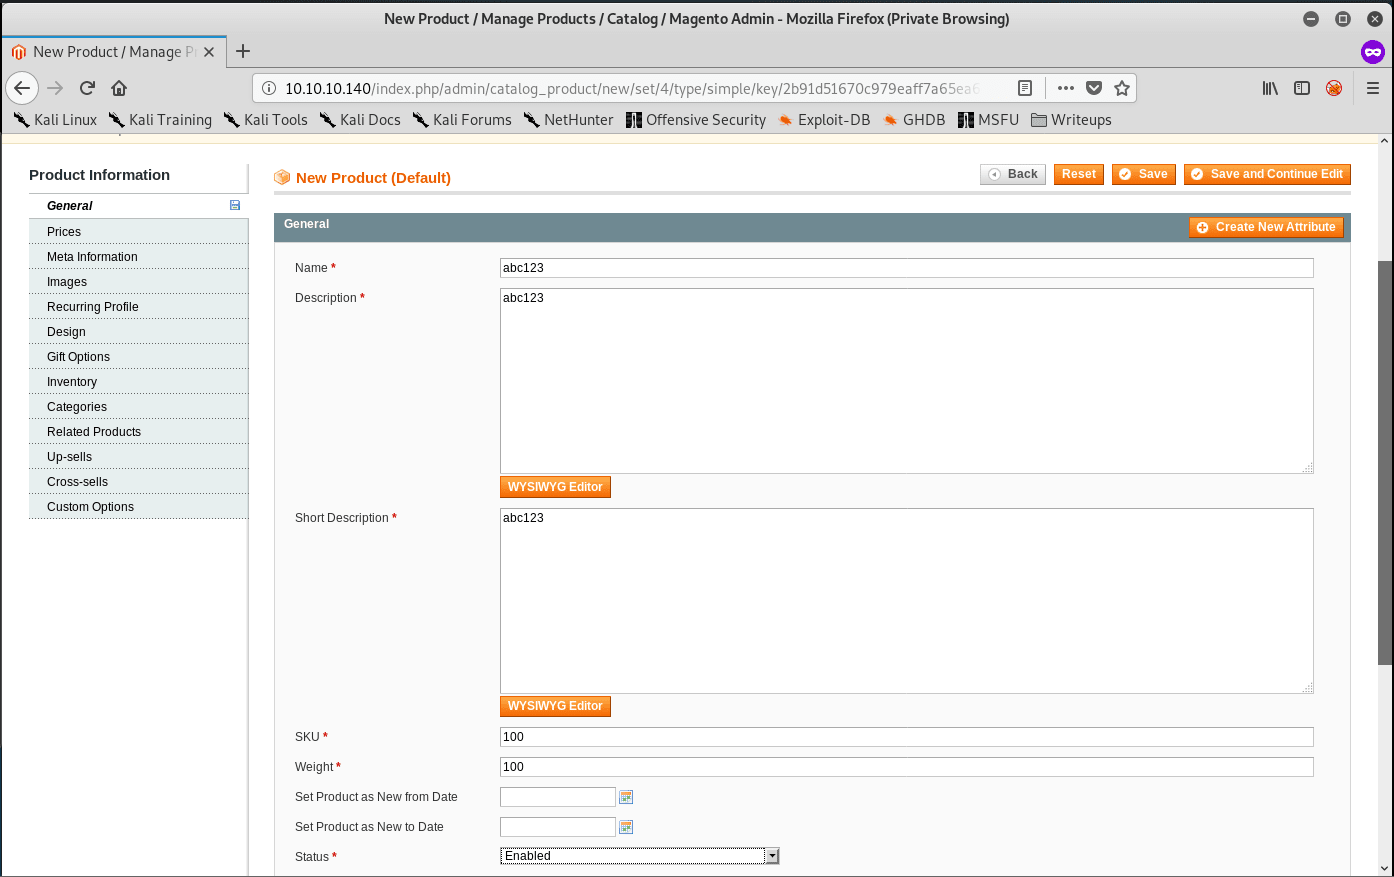Go to the Firefox home page
Image resolution: width=1394 pixels, height=877 pixels.
click(119, 88)
